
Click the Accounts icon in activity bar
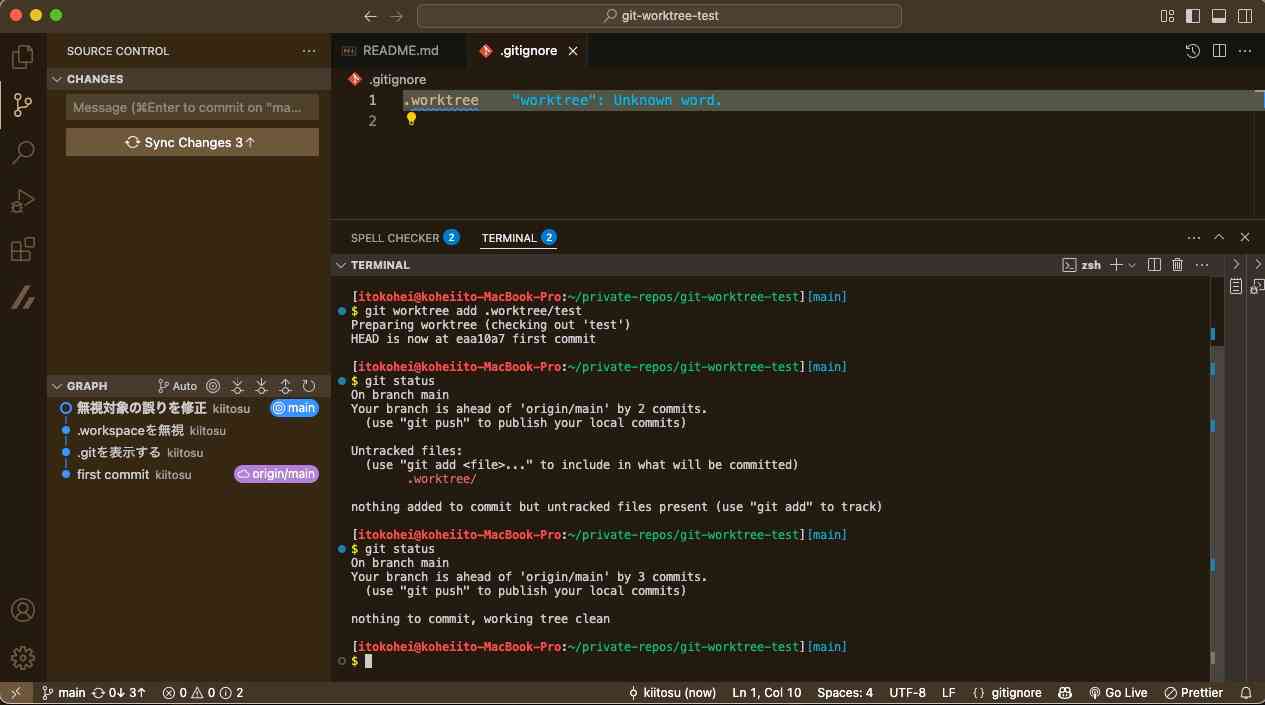(22, 610)
